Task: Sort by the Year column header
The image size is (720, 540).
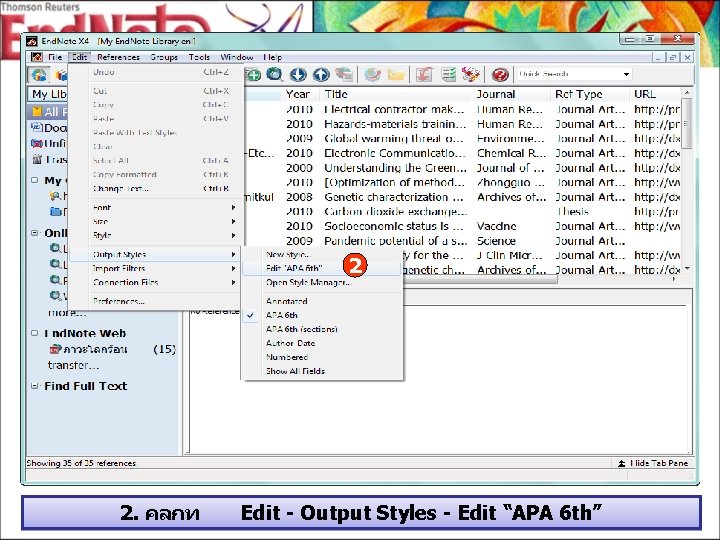Action: [300, 94]
